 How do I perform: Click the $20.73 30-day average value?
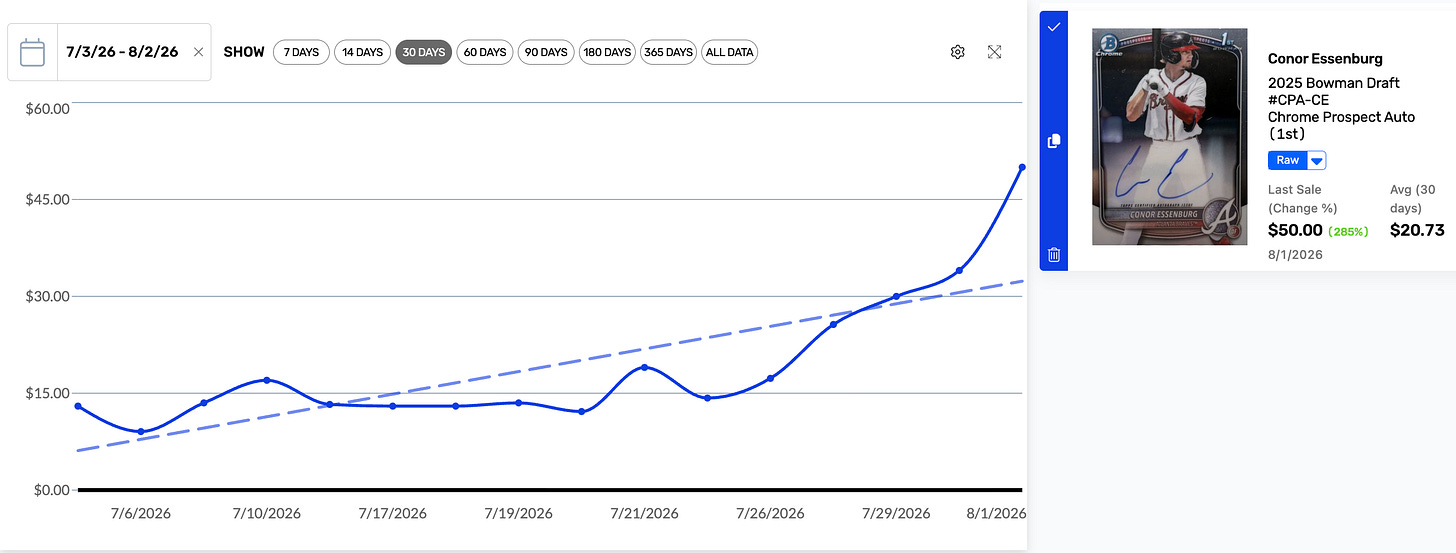(1417, 230)
